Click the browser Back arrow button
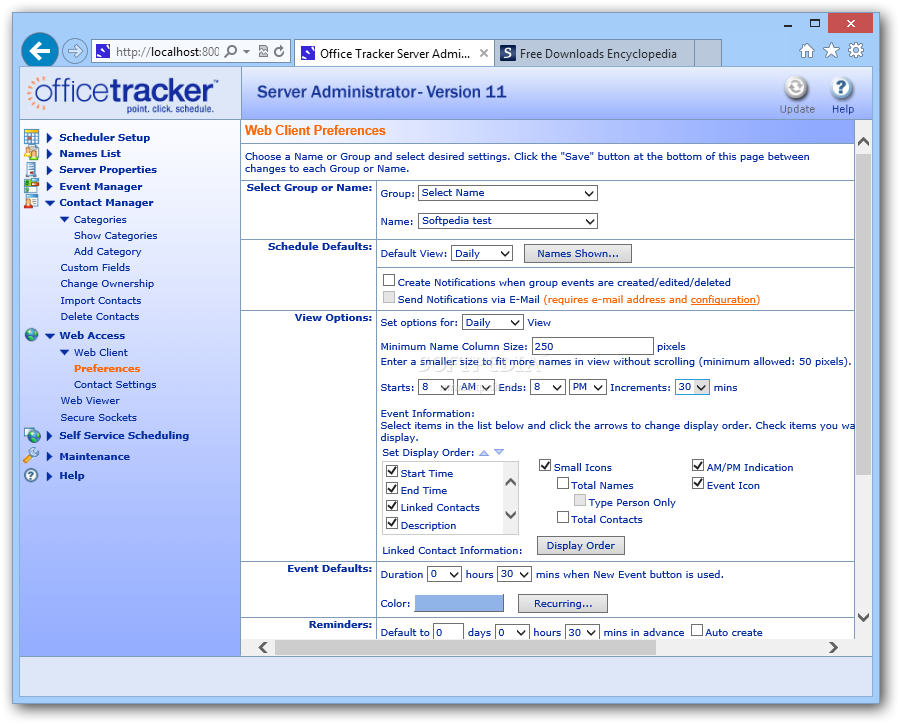The height and width of the screenshot is (724, 900). 40,51
